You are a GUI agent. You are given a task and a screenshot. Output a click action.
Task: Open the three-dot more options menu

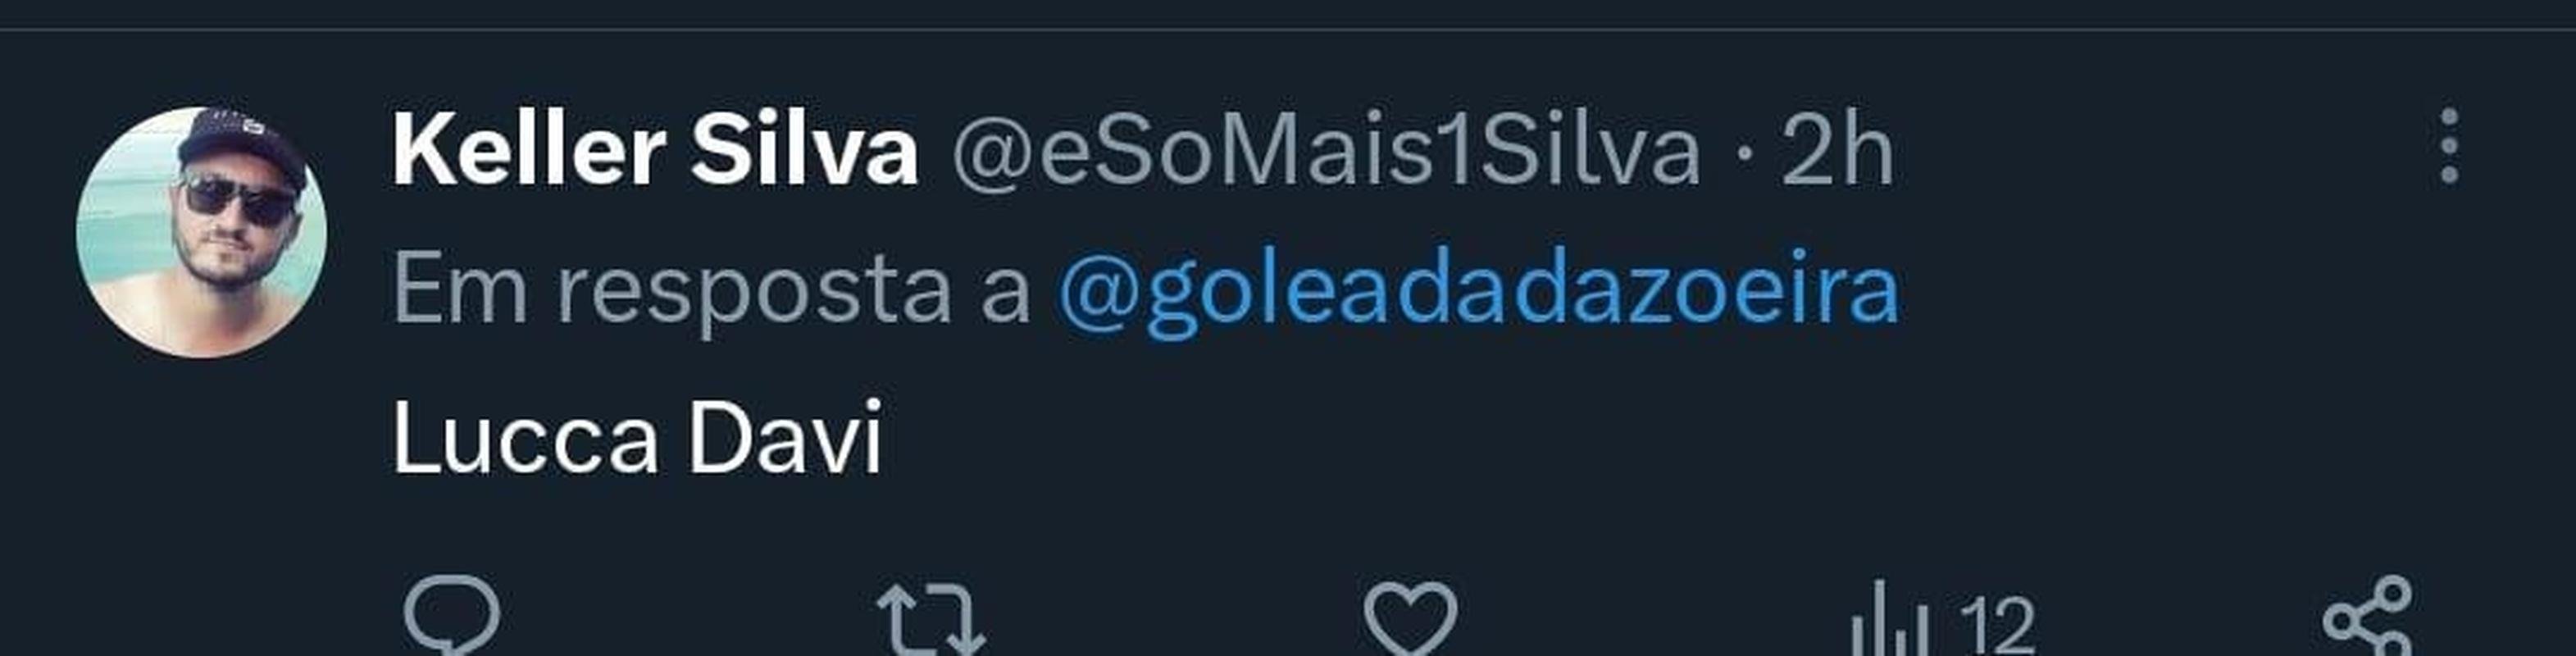point(2449,146)
